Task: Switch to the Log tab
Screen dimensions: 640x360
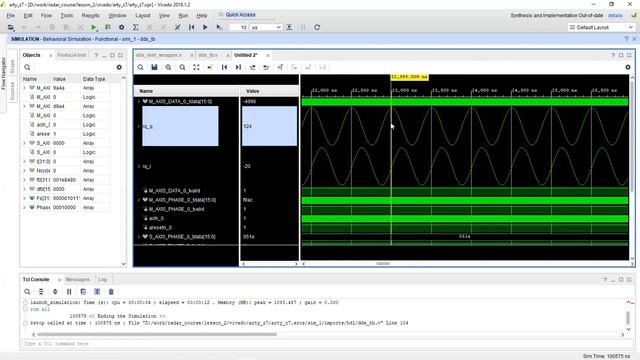Action: (102, 280)
